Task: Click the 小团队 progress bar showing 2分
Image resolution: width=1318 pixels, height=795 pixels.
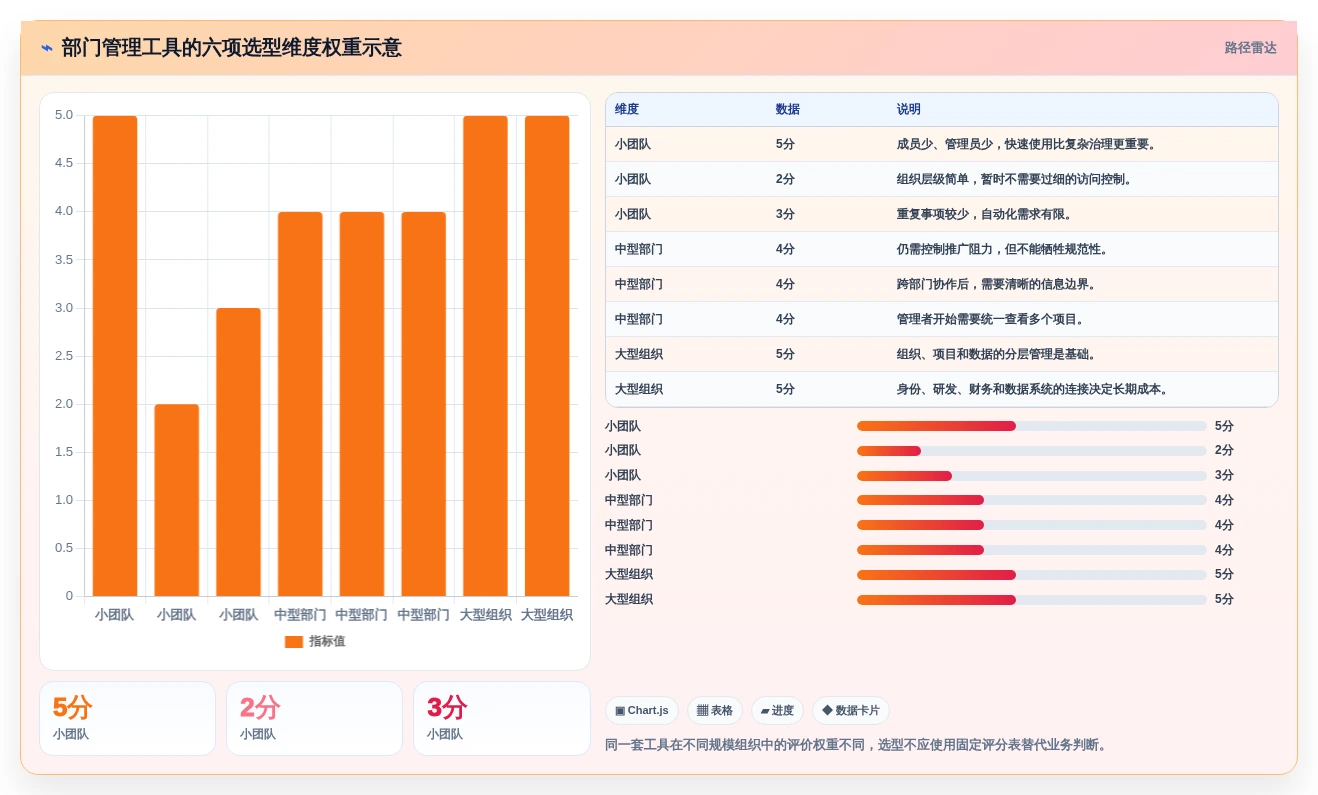Action: click(1032, 451)
